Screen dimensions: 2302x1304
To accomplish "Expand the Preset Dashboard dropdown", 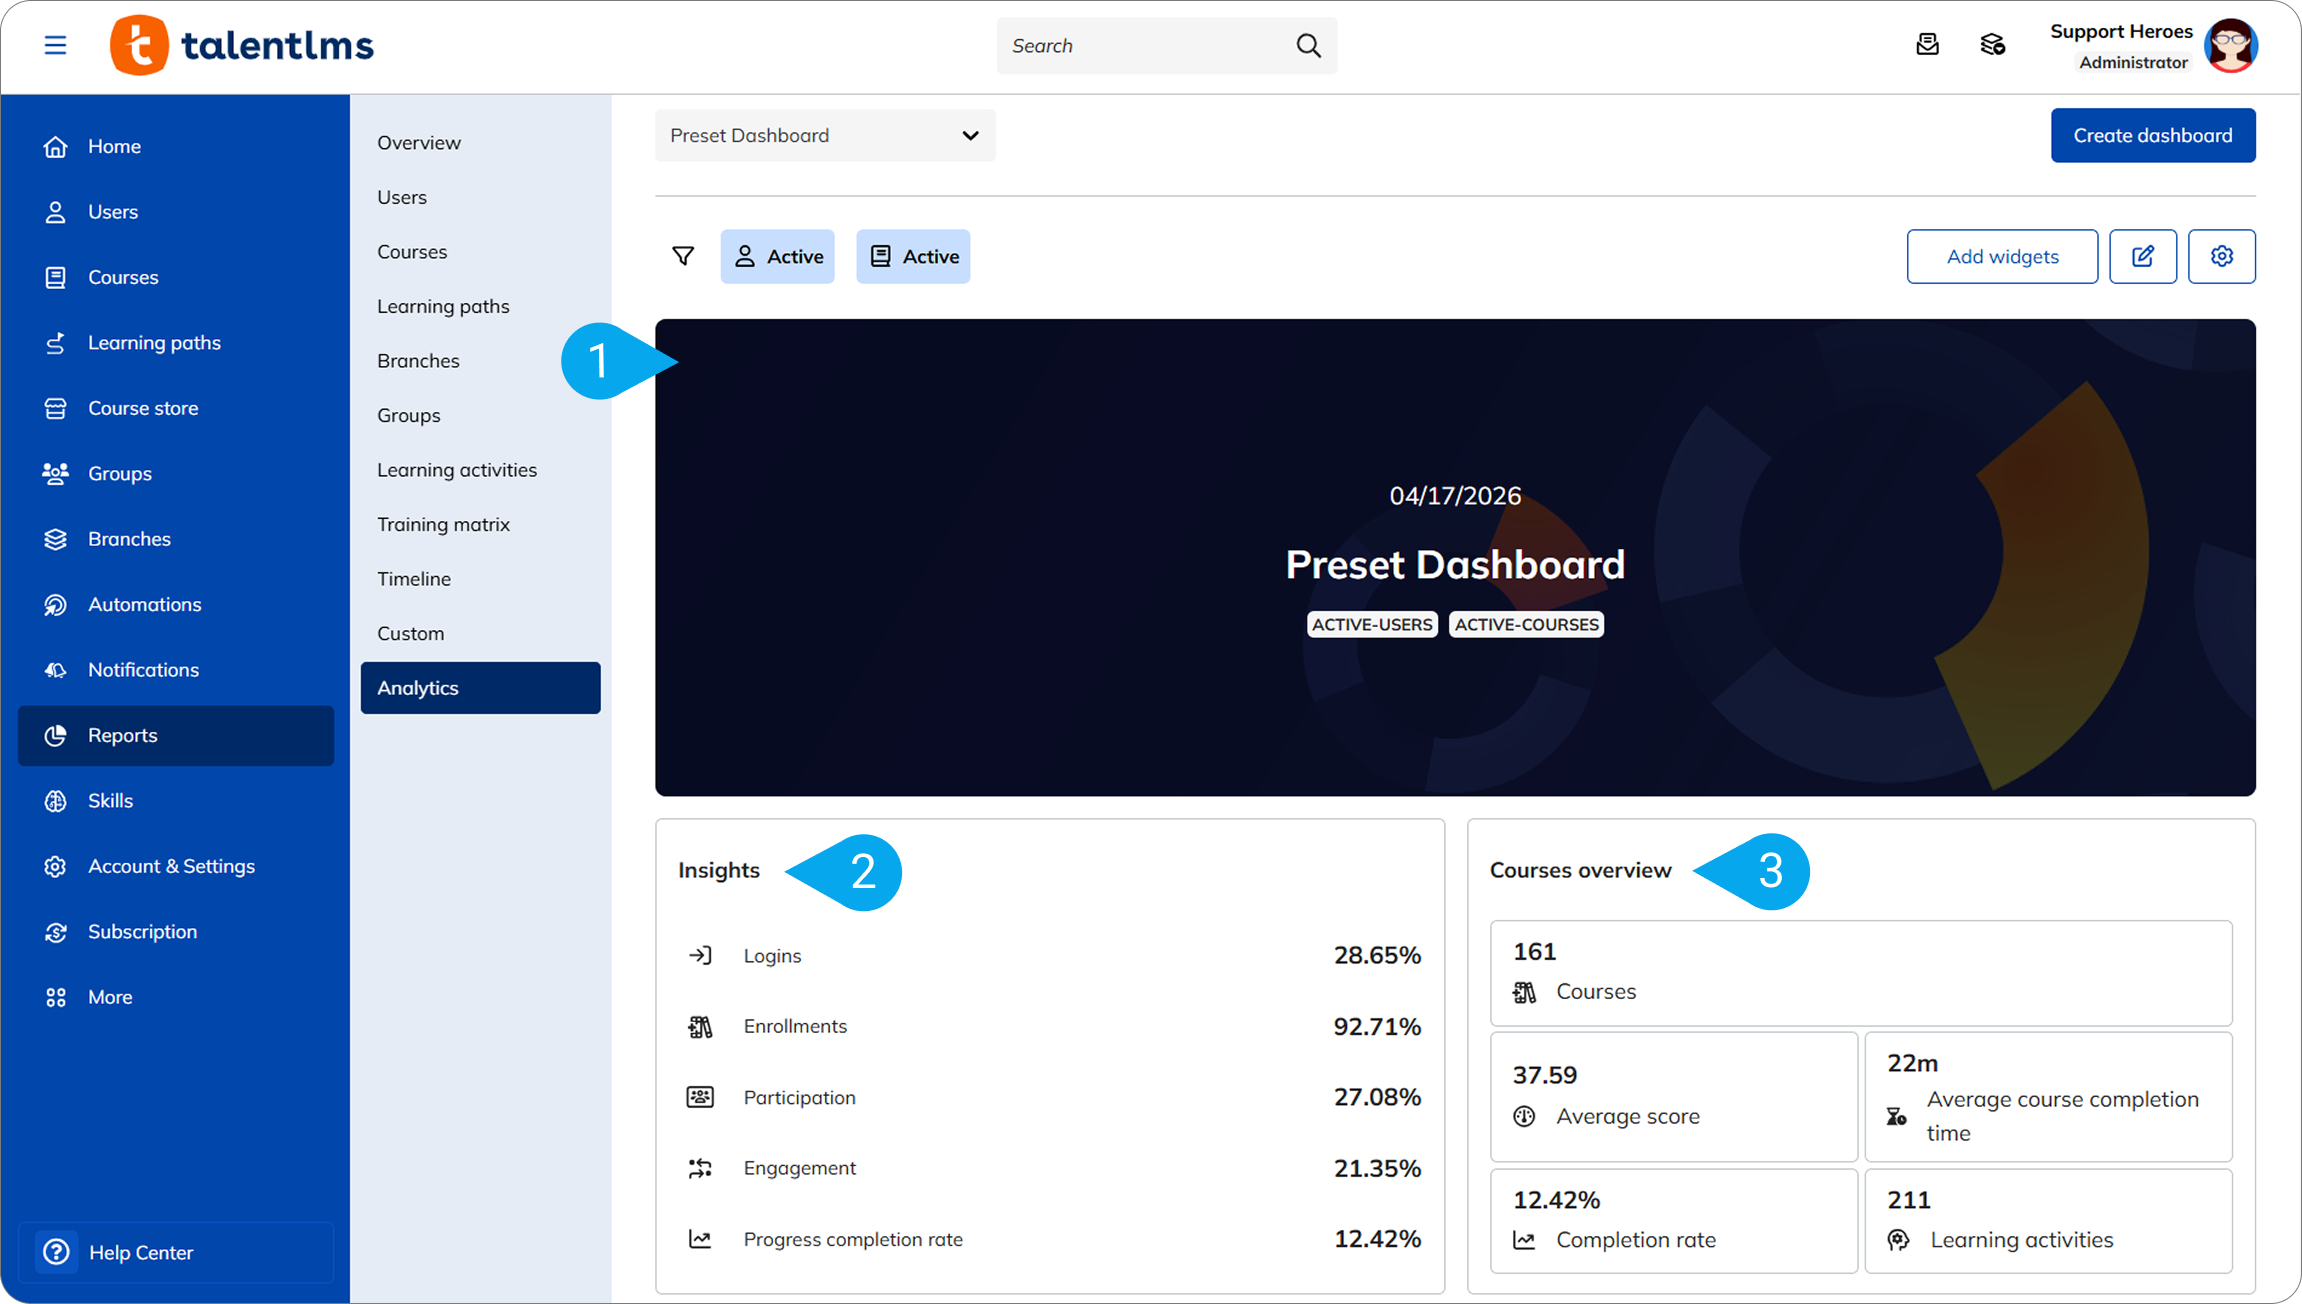I will [824, 135].
